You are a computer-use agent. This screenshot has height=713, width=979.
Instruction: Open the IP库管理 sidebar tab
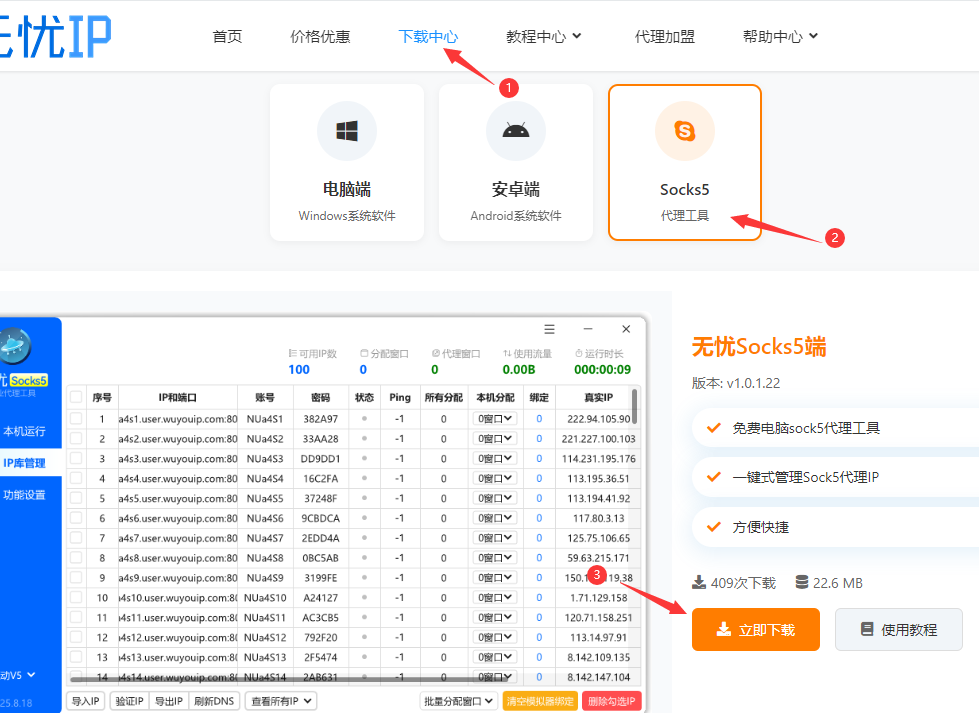coord(27,462)
